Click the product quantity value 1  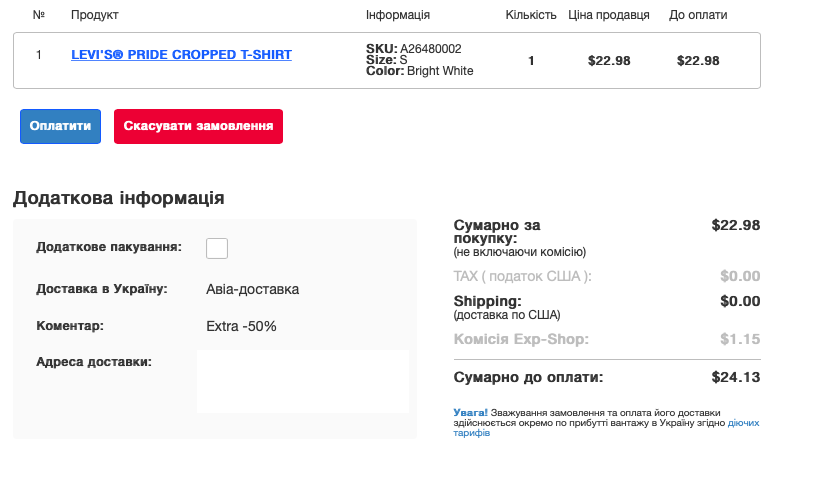tap(531, 60)
